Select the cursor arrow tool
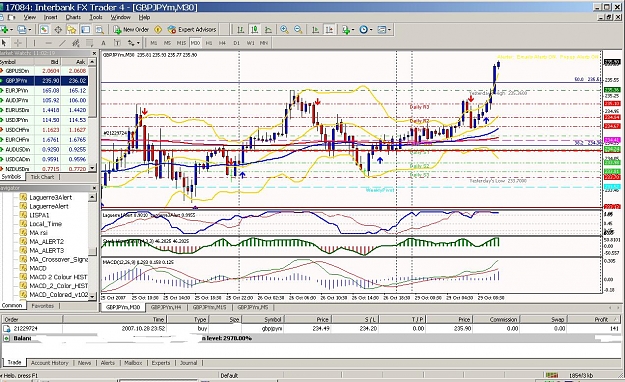The width and height of the screenshot is (625, 382). pos(4,43)
